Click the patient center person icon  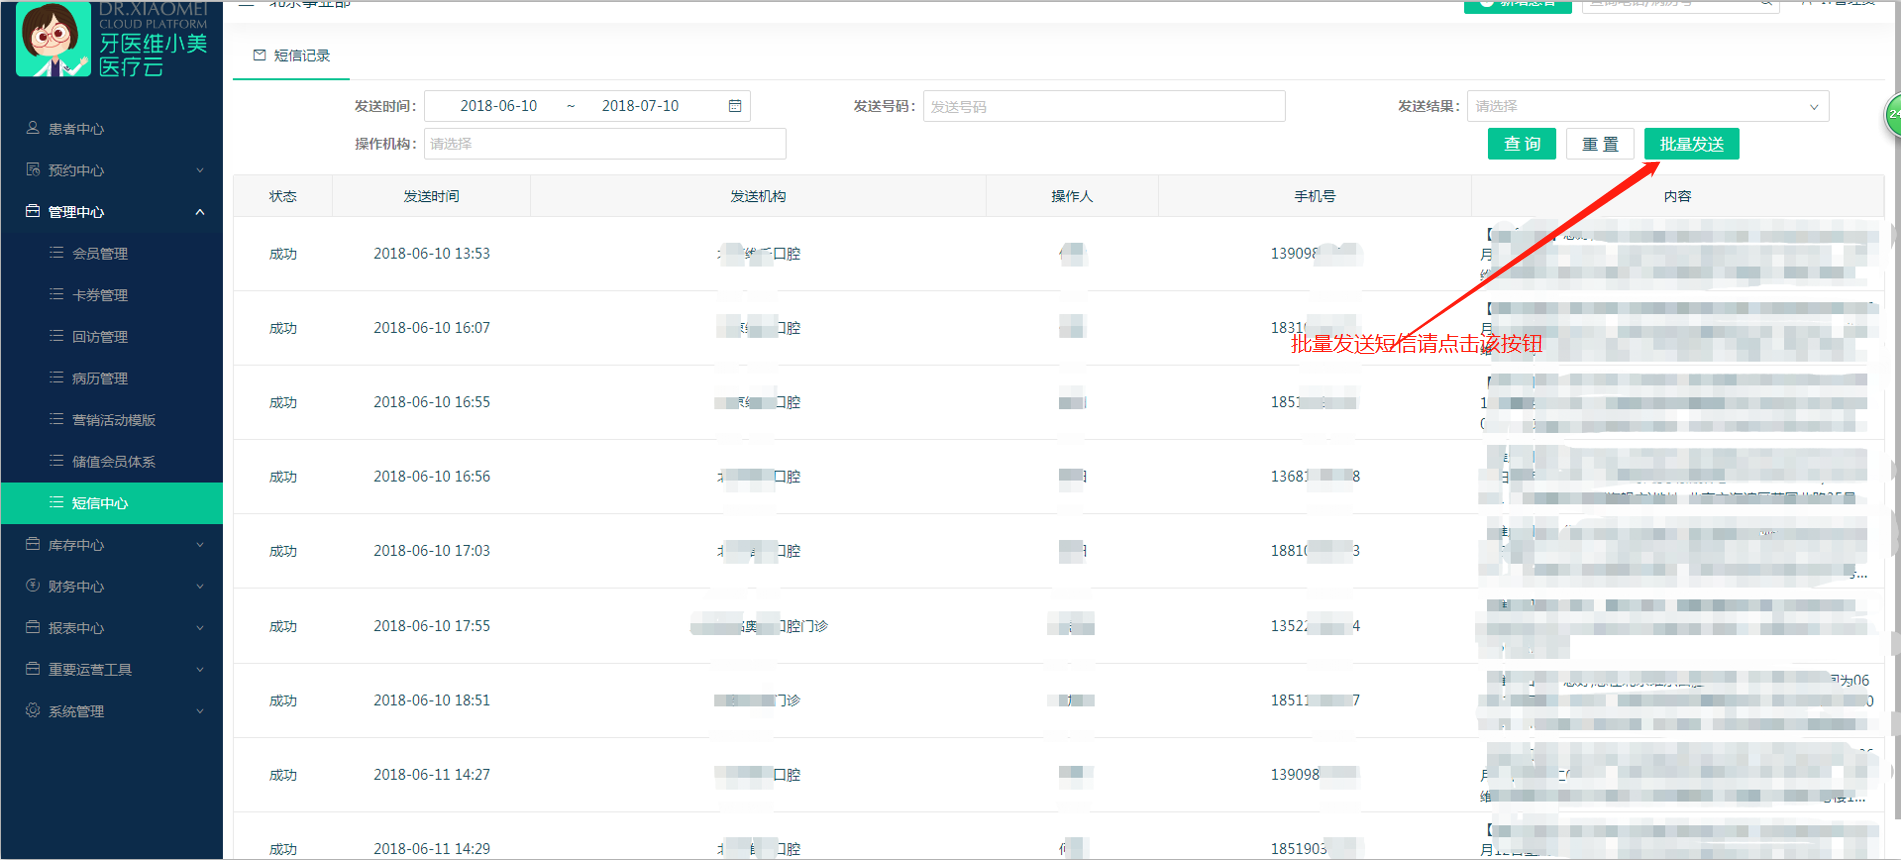click(33, 128)
